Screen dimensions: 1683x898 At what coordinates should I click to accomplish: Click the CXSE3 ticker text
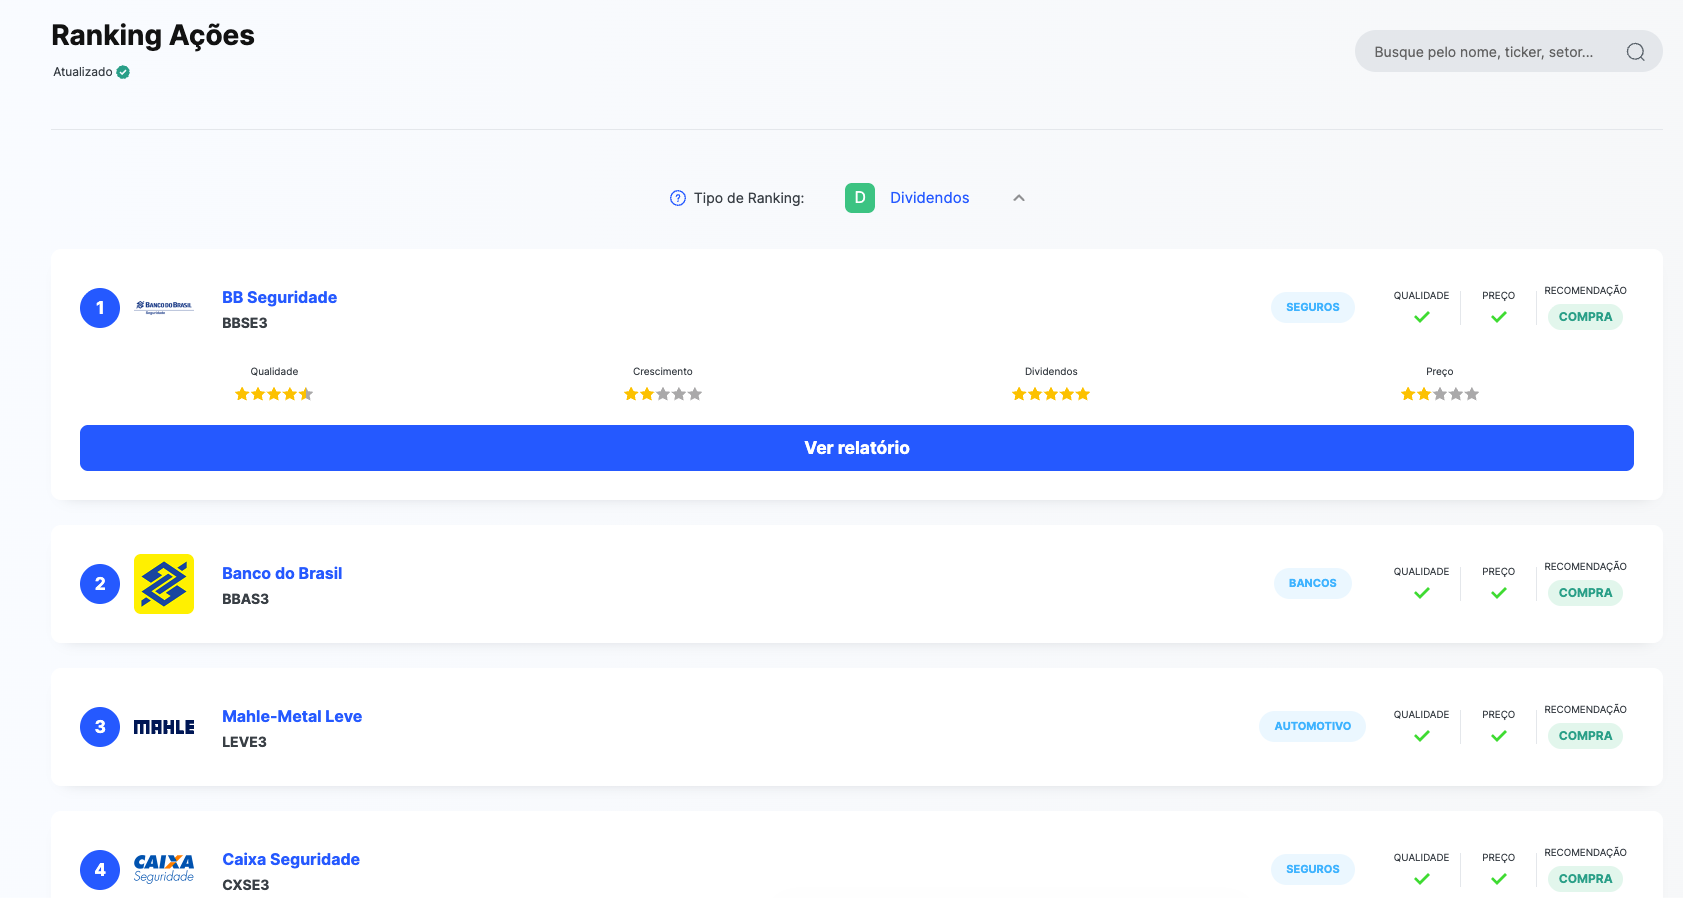click(x=246, y=885)
